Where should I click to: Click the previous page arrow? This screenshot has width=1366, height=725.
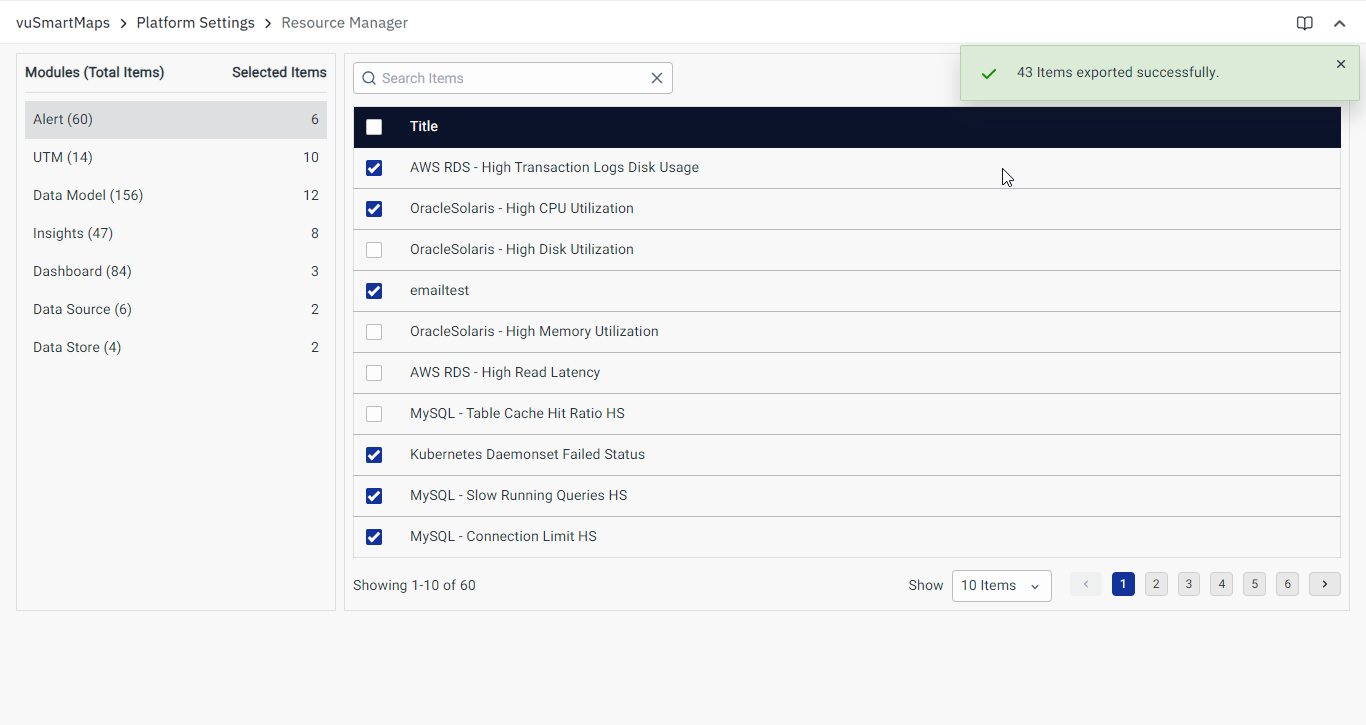pos(1085,584)
